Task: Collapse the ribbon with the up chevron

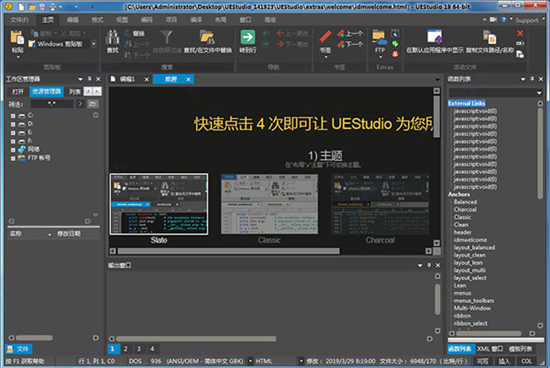Action: 484,20
